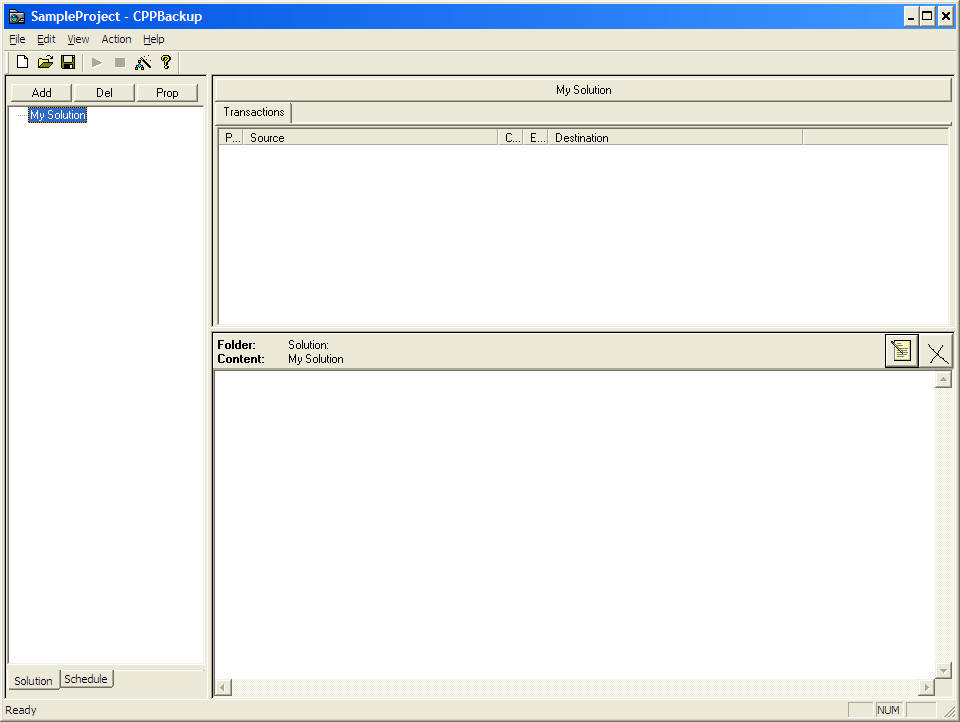Image resolution: width=960 pixels, height=722 pixels.
Task: Click the yellow question mark help icon
Action: [166, 62]
